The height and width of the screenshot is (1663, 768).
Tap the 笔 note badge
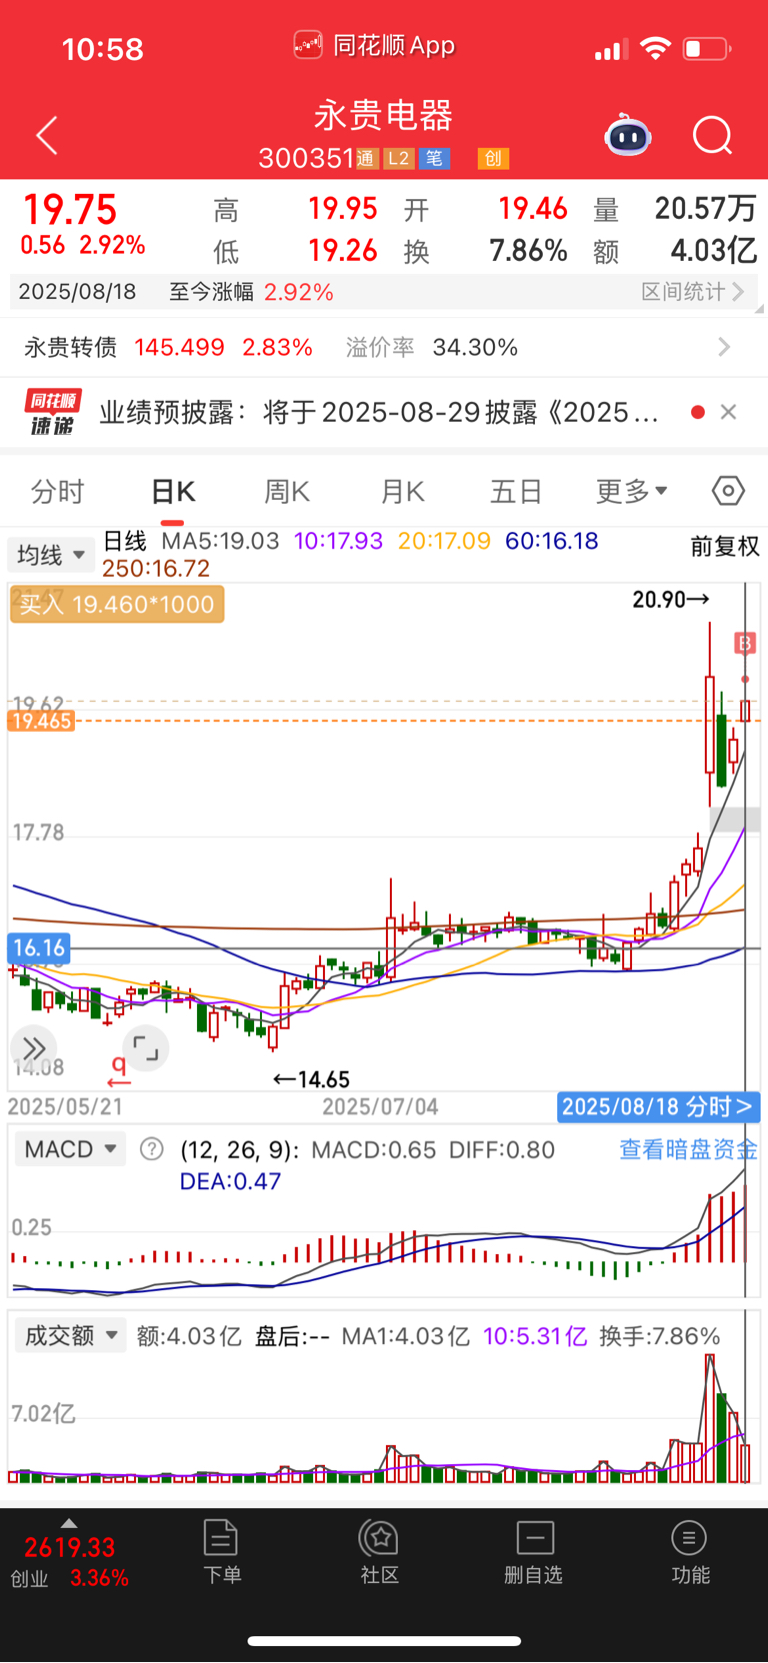pos(434,158)
